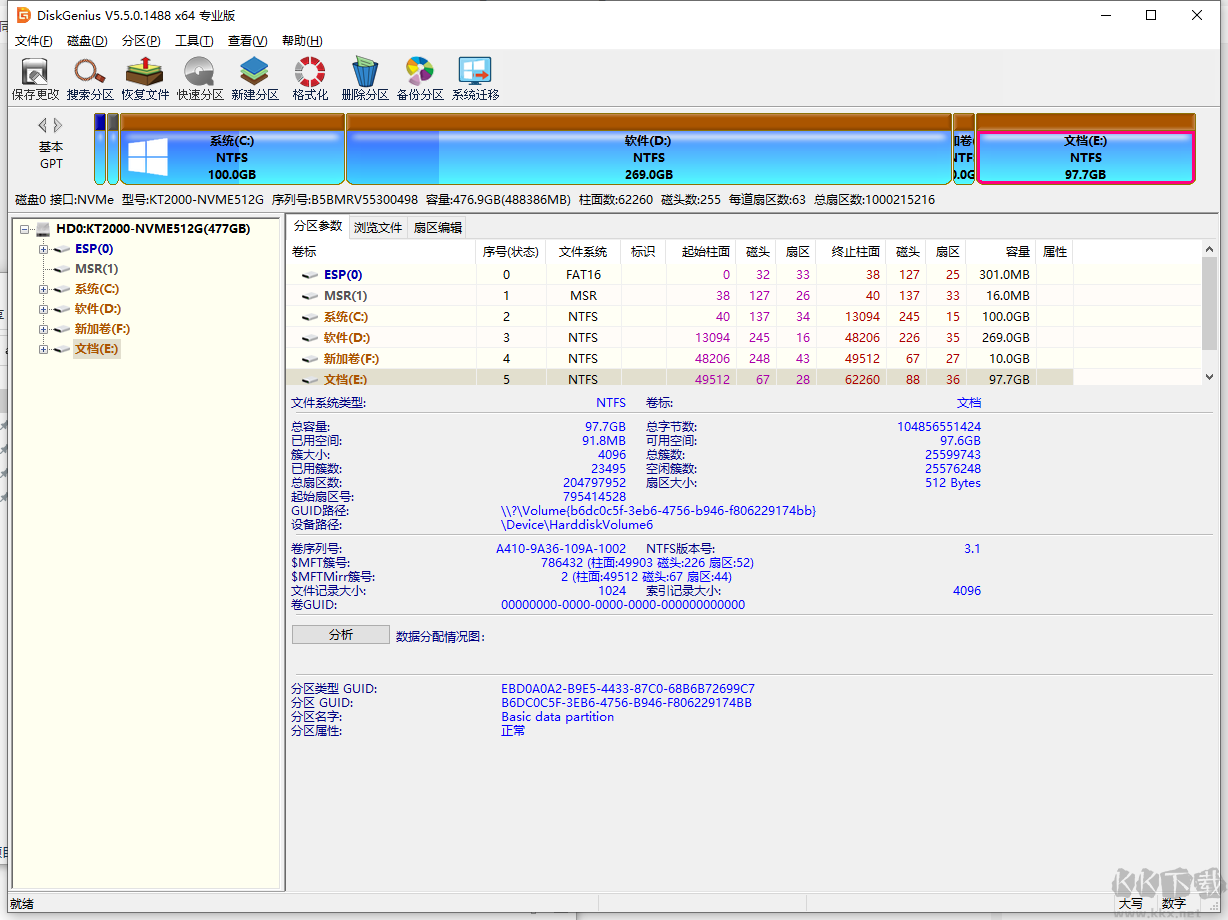This screenshot has width=1228, height=920.
Task: Click the 分析 button
Action: (x=340, y=635)
